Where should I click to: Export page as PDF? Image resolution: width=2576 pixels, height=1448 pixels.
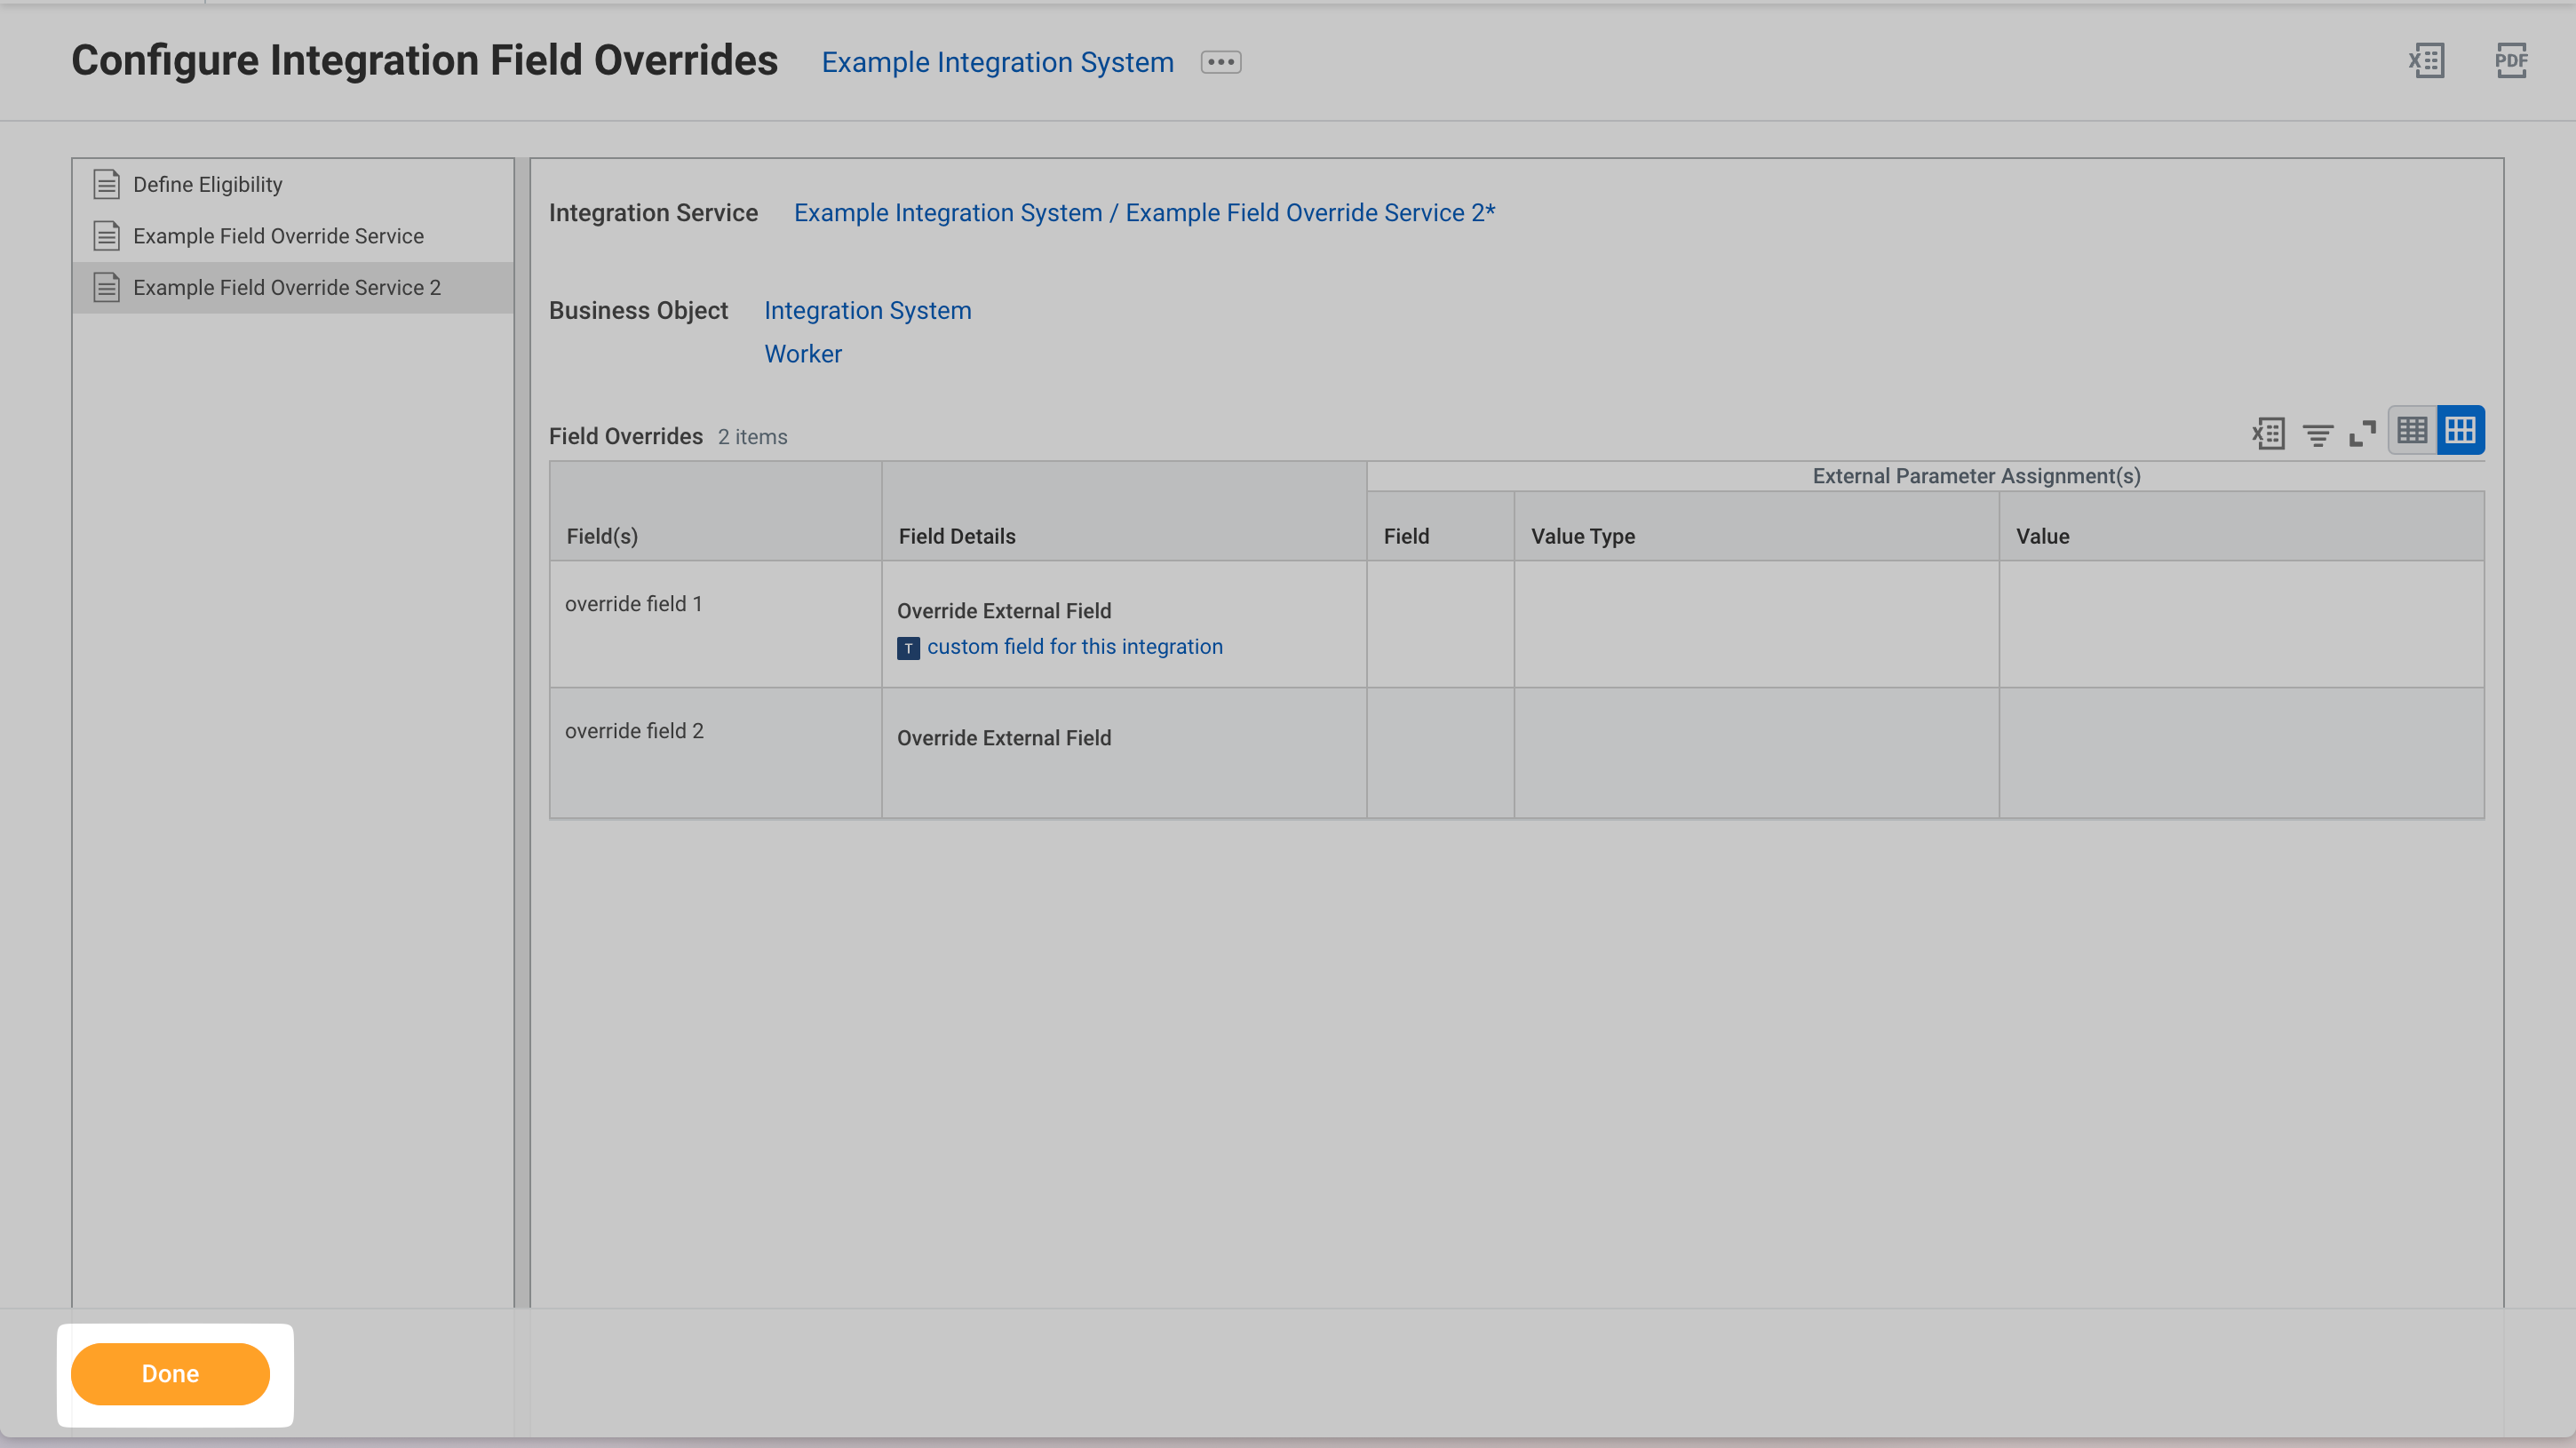pos(2510,61)
